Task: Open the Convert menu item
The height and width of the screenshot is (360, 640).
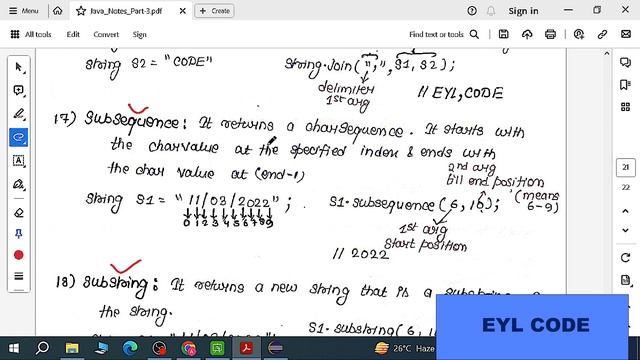Action: 106,34
